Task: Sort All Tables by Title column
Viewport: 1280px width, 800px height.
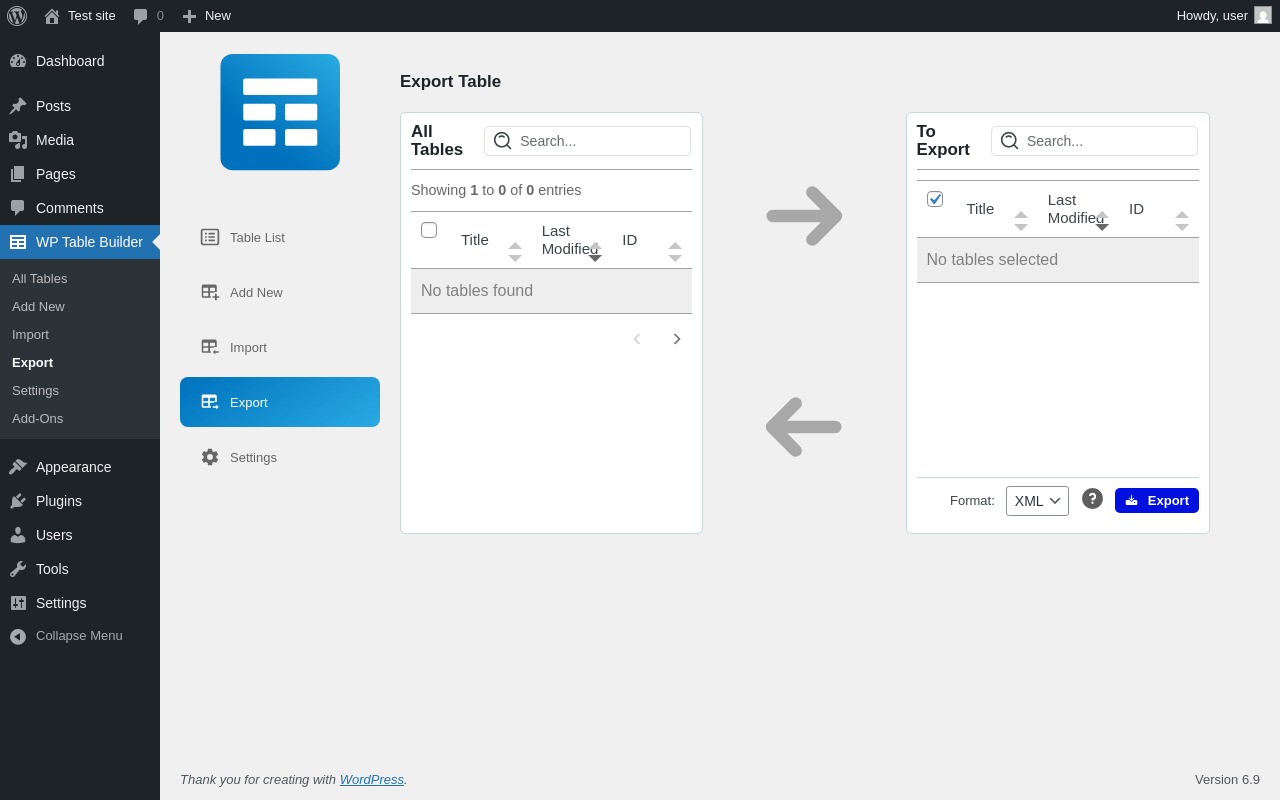Action: 475,240
